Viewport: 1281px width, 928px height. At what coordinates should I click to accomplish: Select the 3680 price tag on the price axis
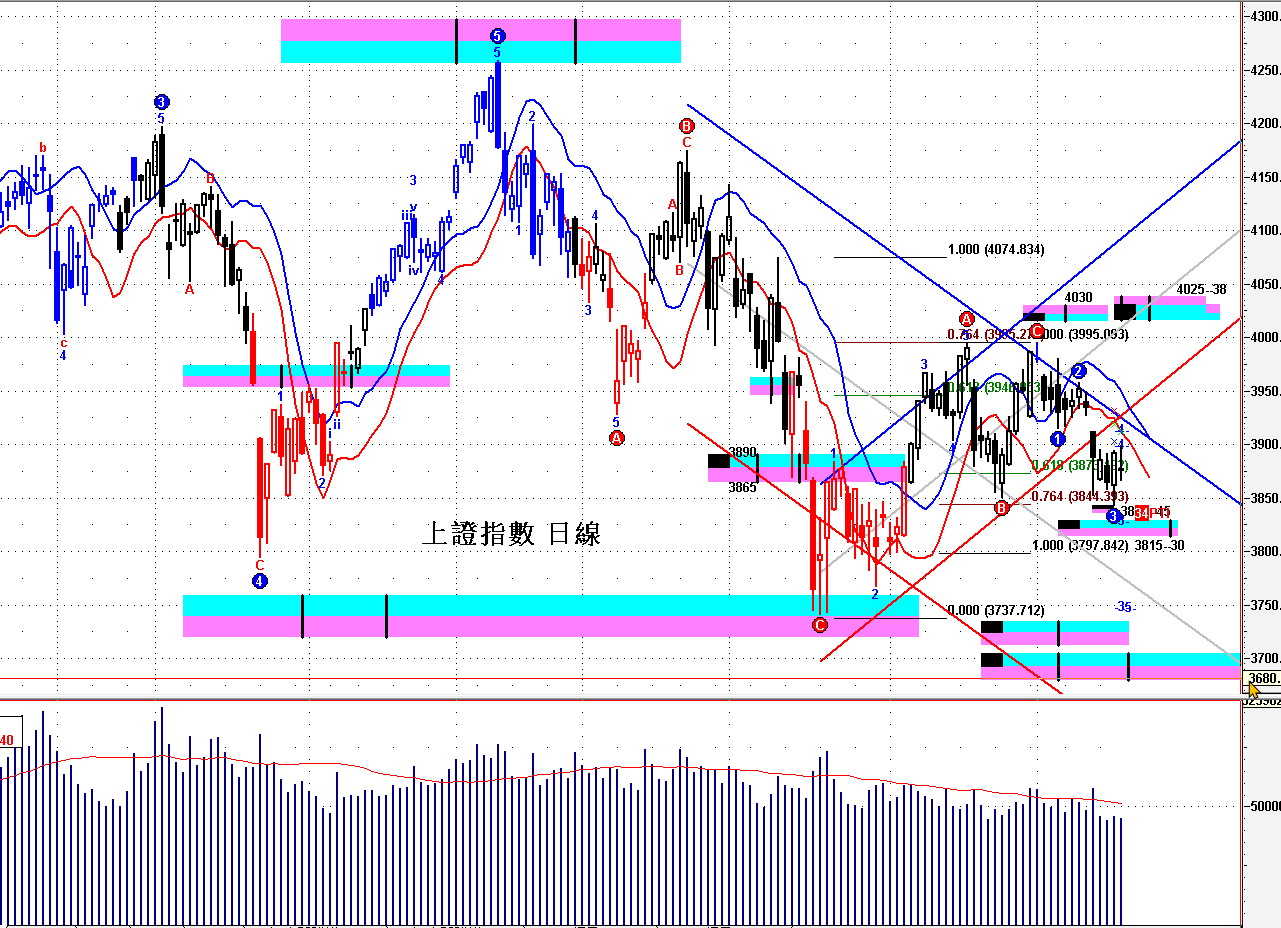pos(1264,679)
